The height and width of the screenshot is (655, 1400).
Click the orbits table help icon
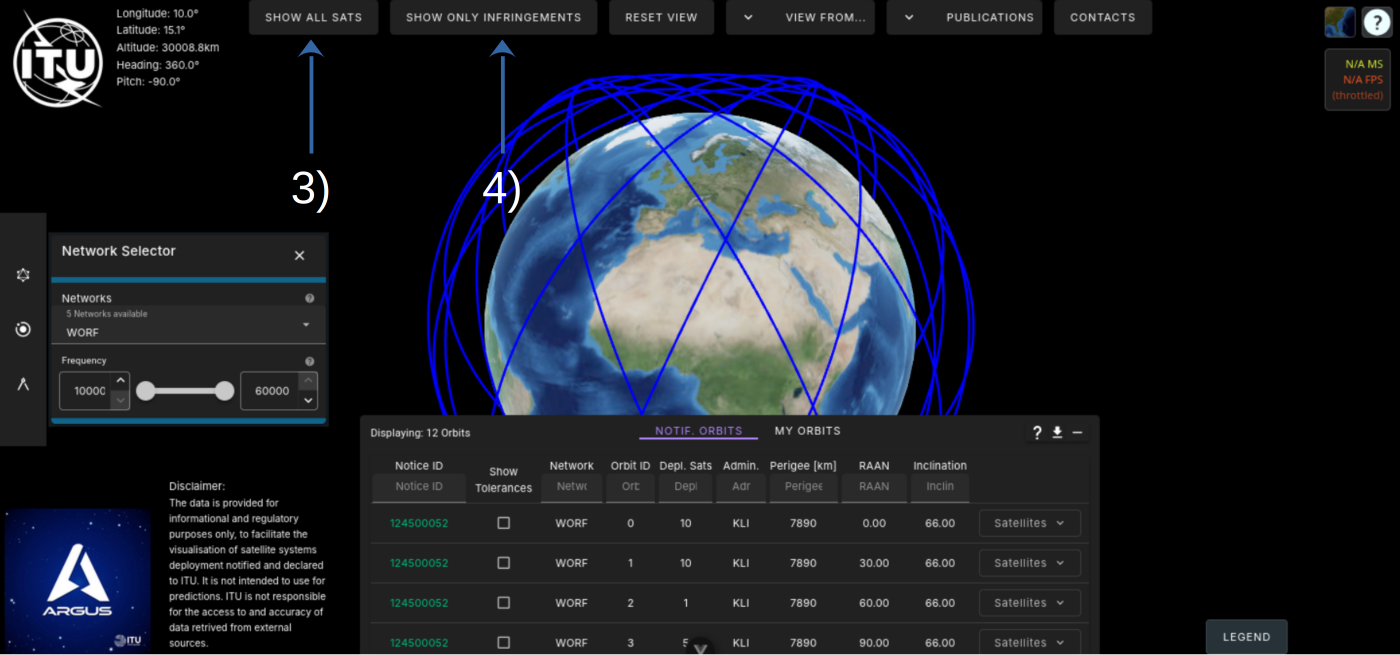(x=1037, y=432)
